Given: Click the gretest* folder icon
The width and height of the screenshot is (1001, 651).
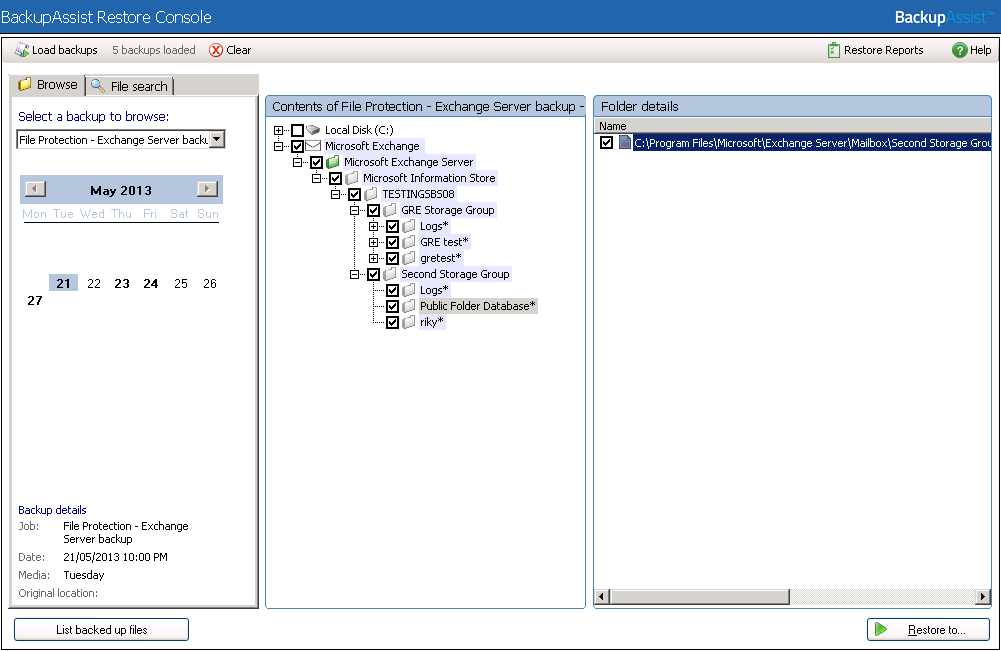Looking at the screenshot, I should coord(409,258).
